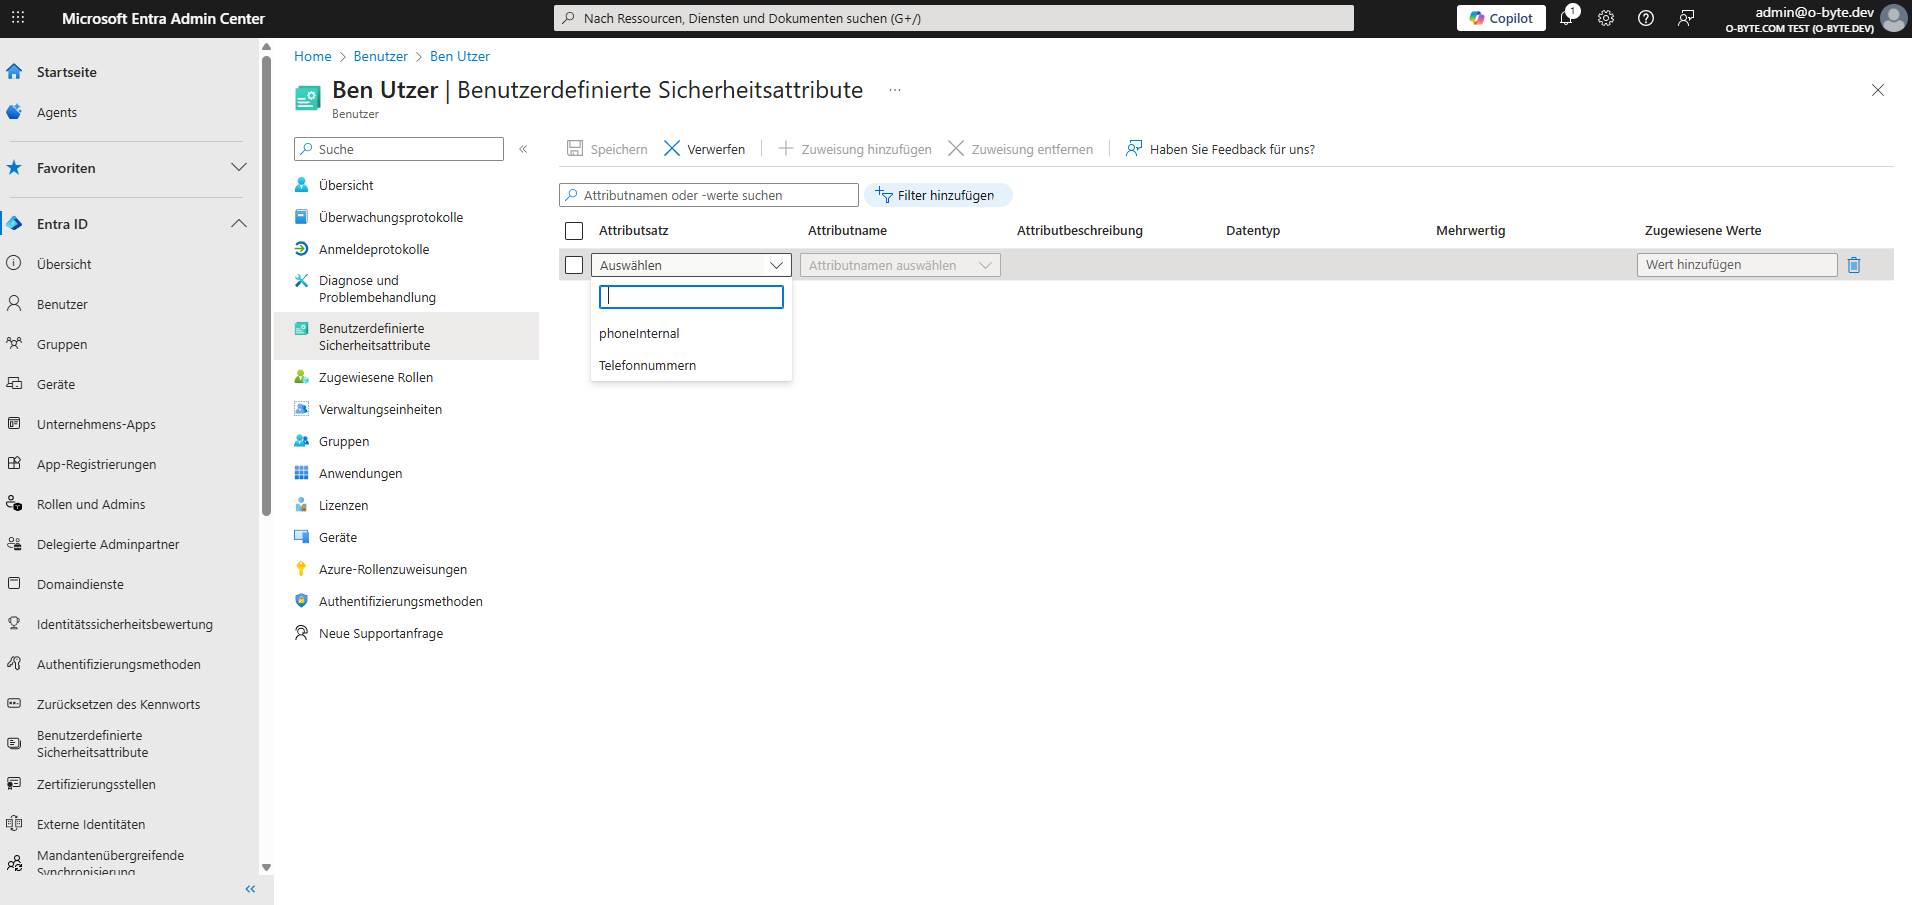Click the help question mark icon
The height and width of the screenshot is (905, 1912).
point(1646,18)
